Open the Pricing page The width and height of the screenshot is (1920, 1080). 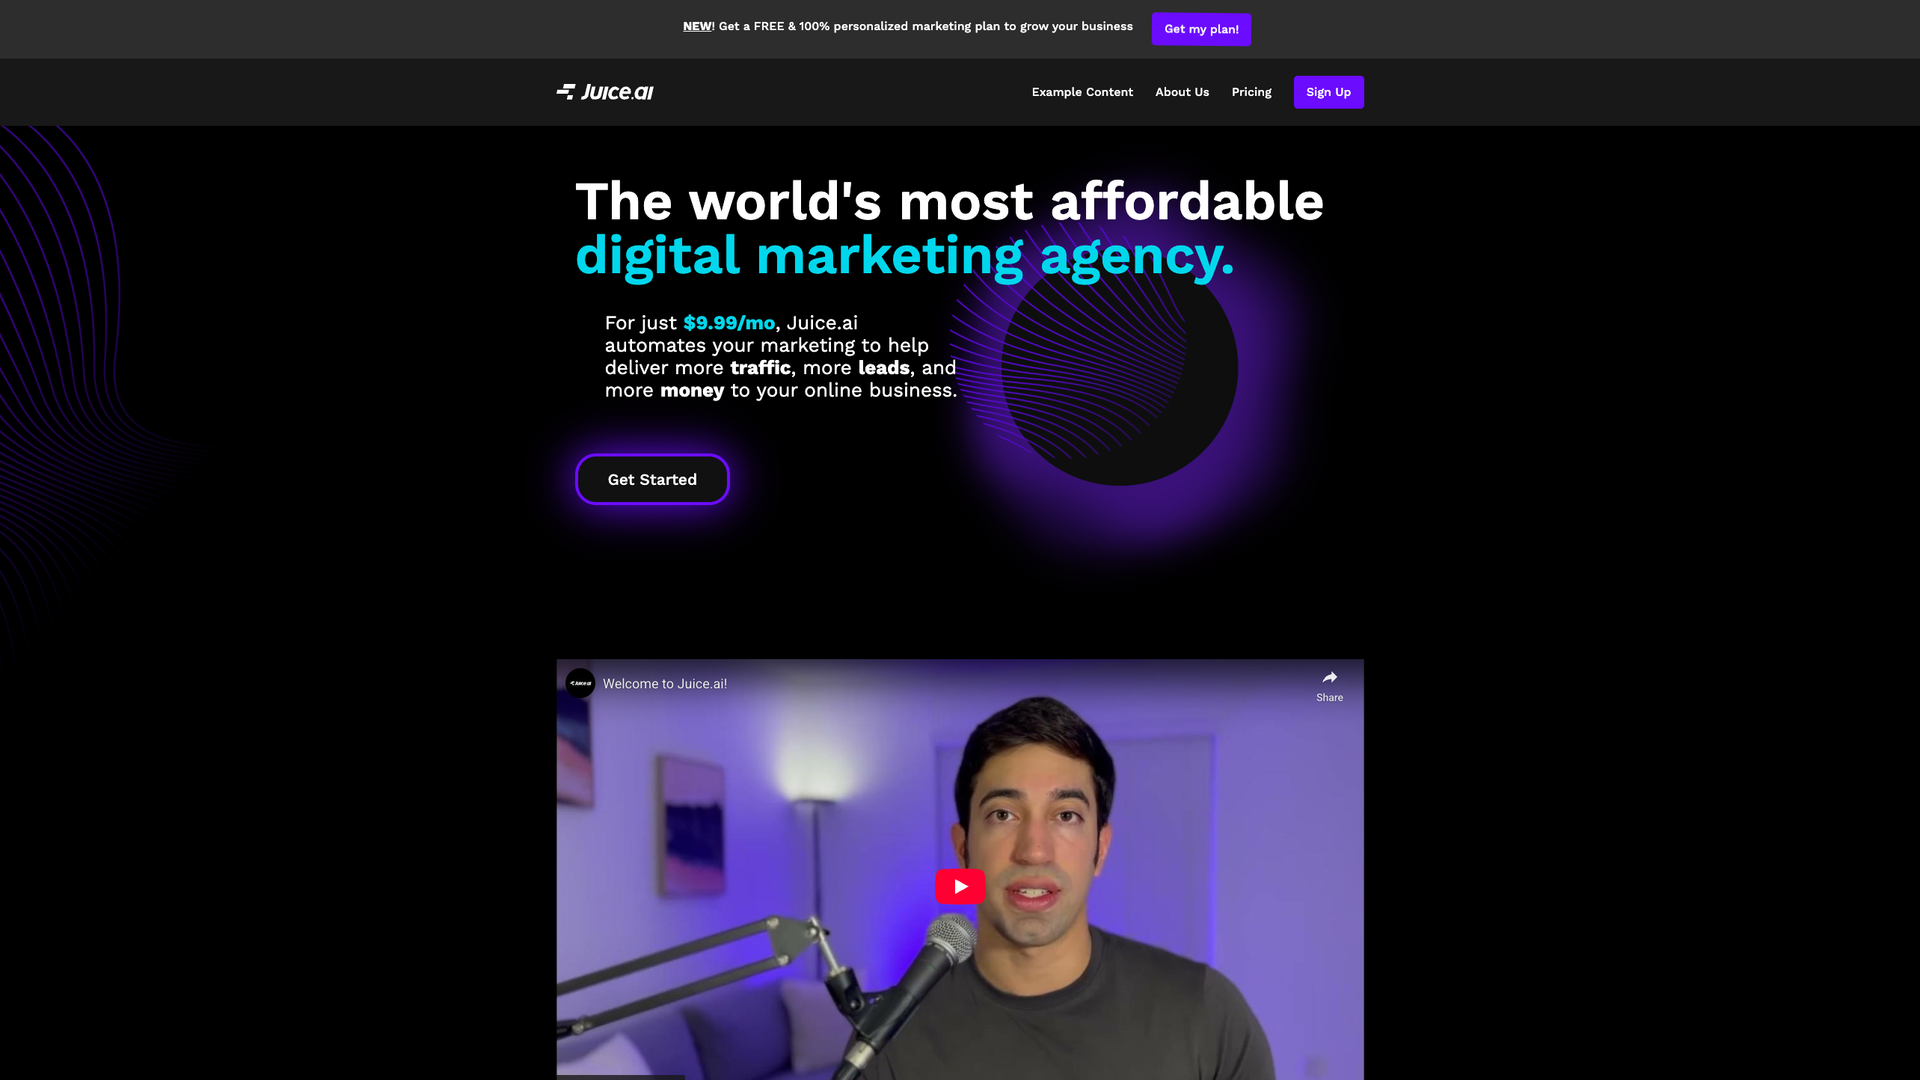pos(1251,92)
